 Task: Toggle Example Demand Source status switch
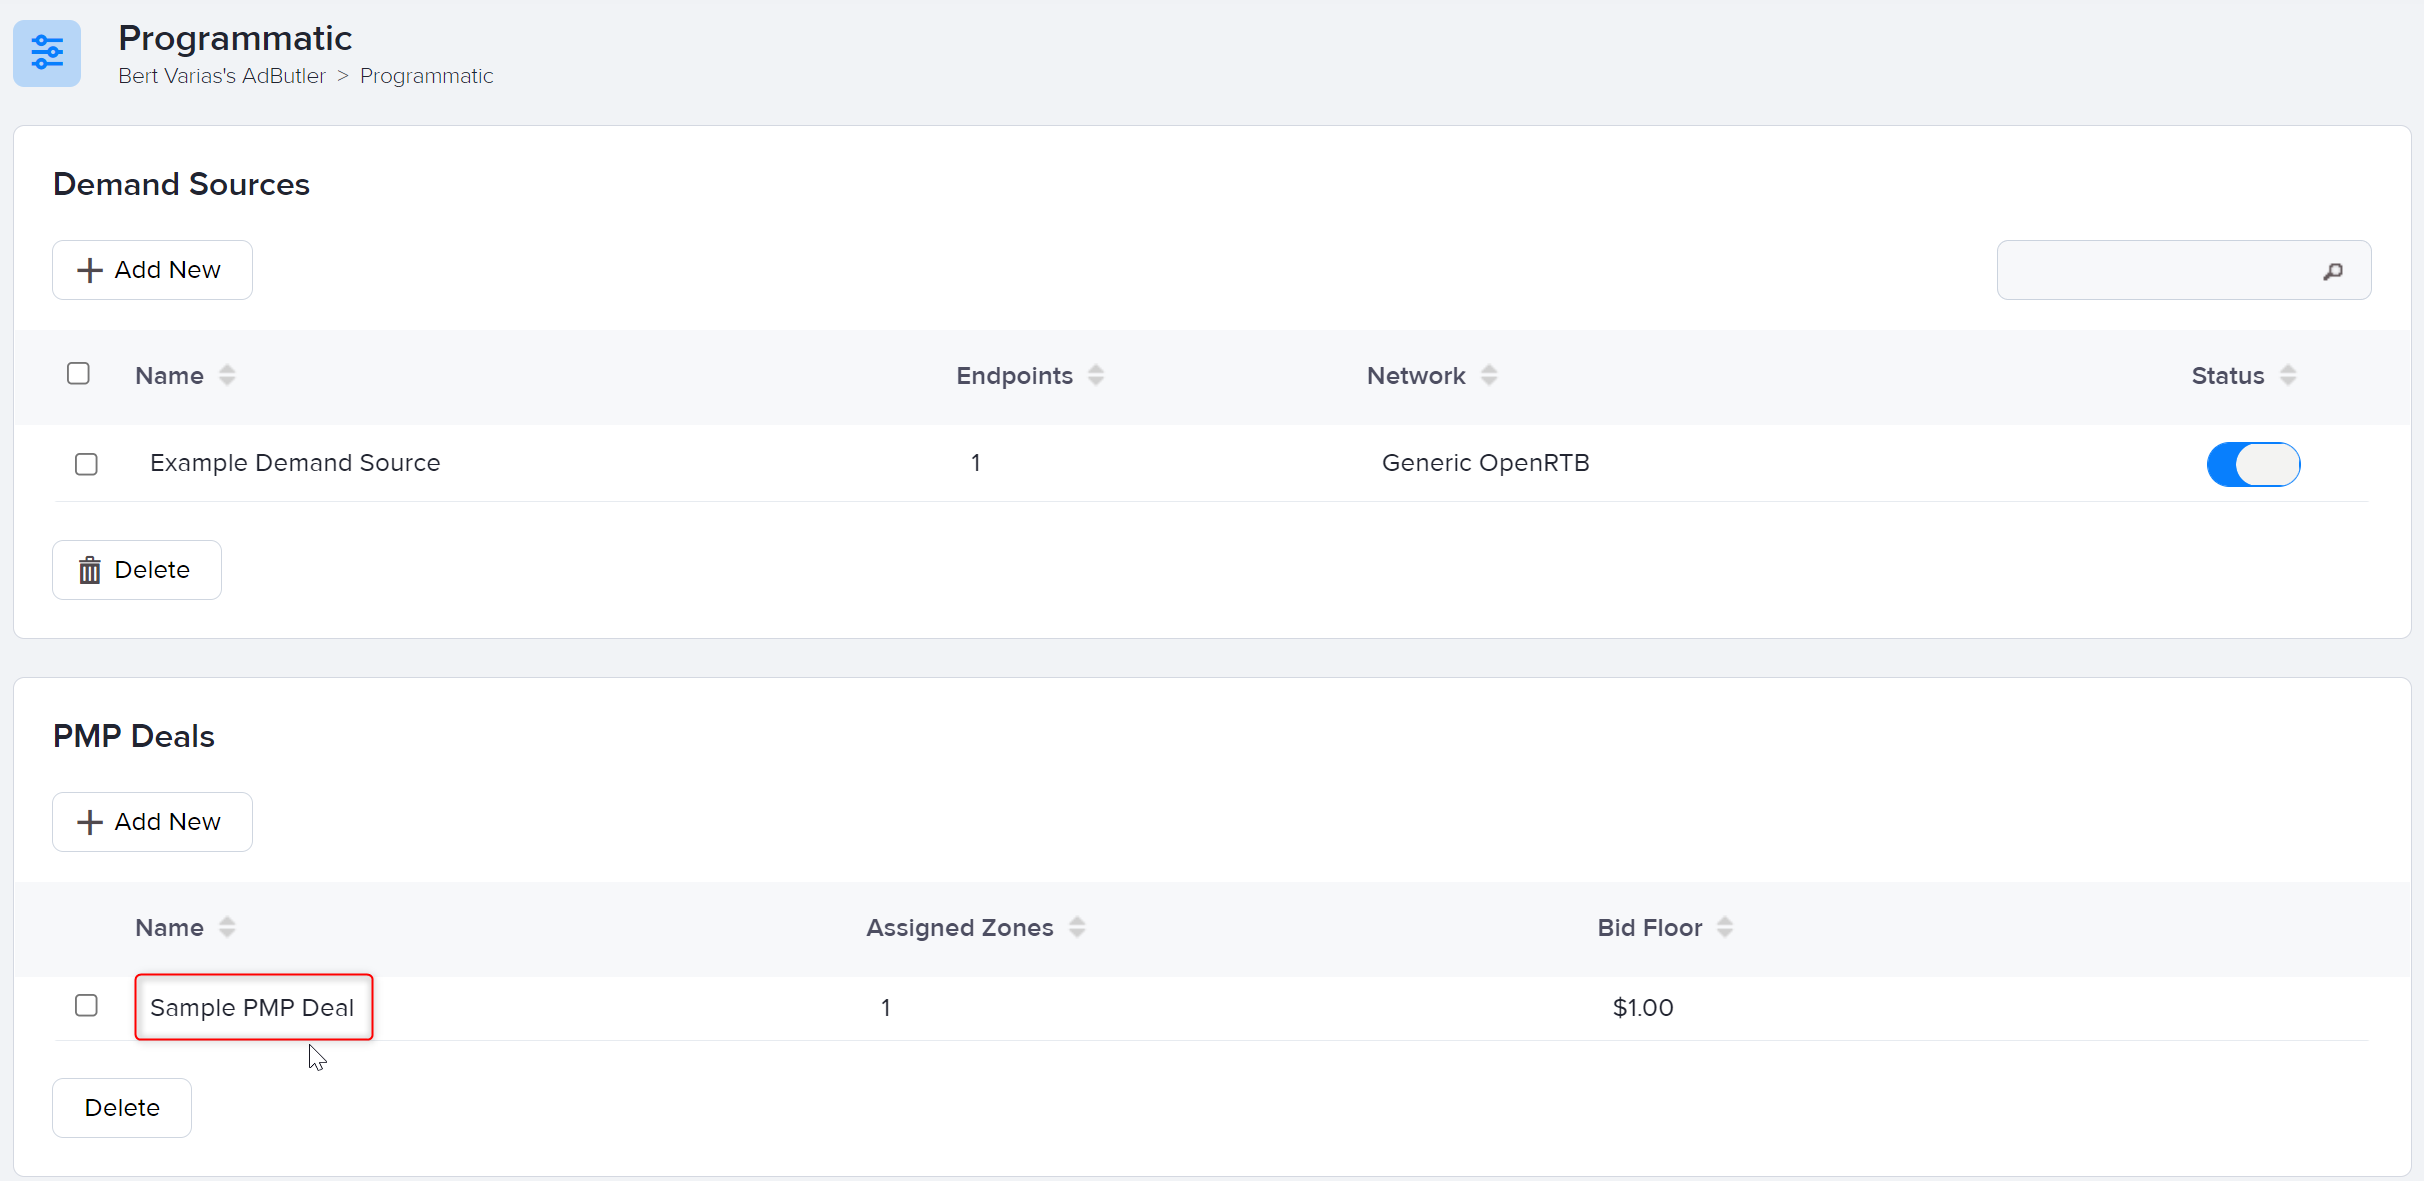coord(2253,464)
